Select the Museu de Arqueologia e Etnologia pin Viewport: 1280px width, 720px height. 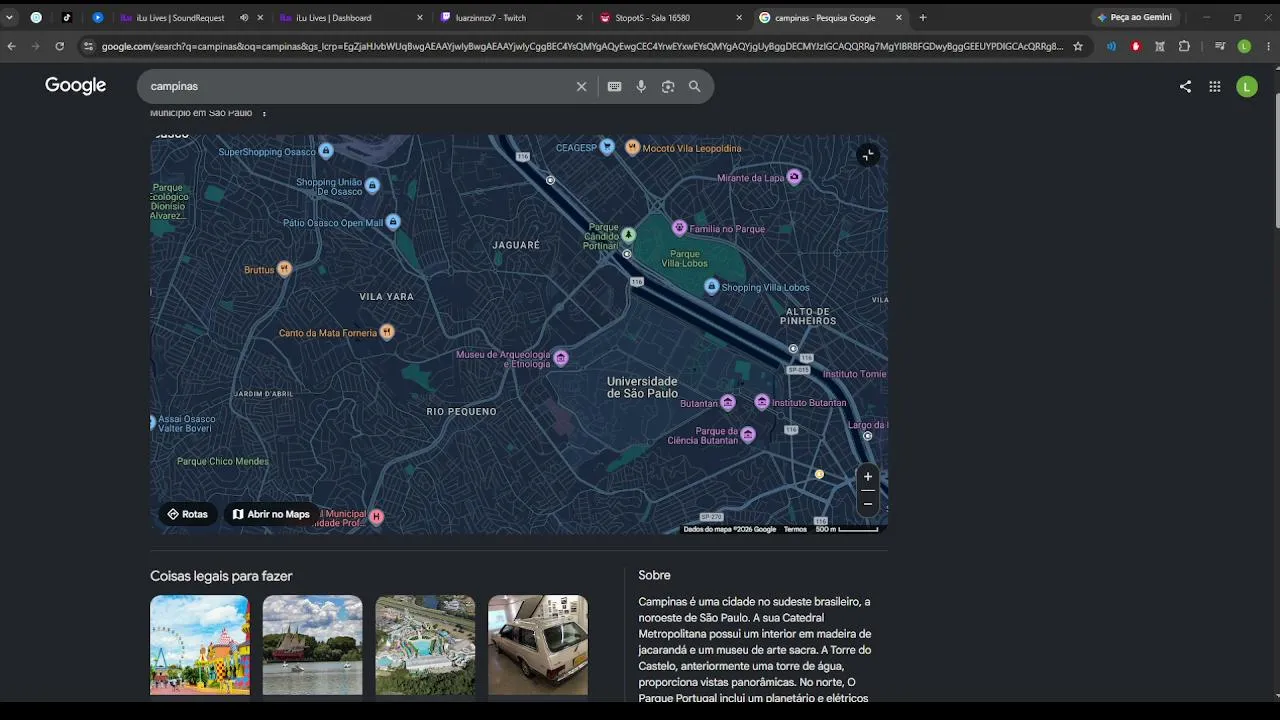pos(561,358)
